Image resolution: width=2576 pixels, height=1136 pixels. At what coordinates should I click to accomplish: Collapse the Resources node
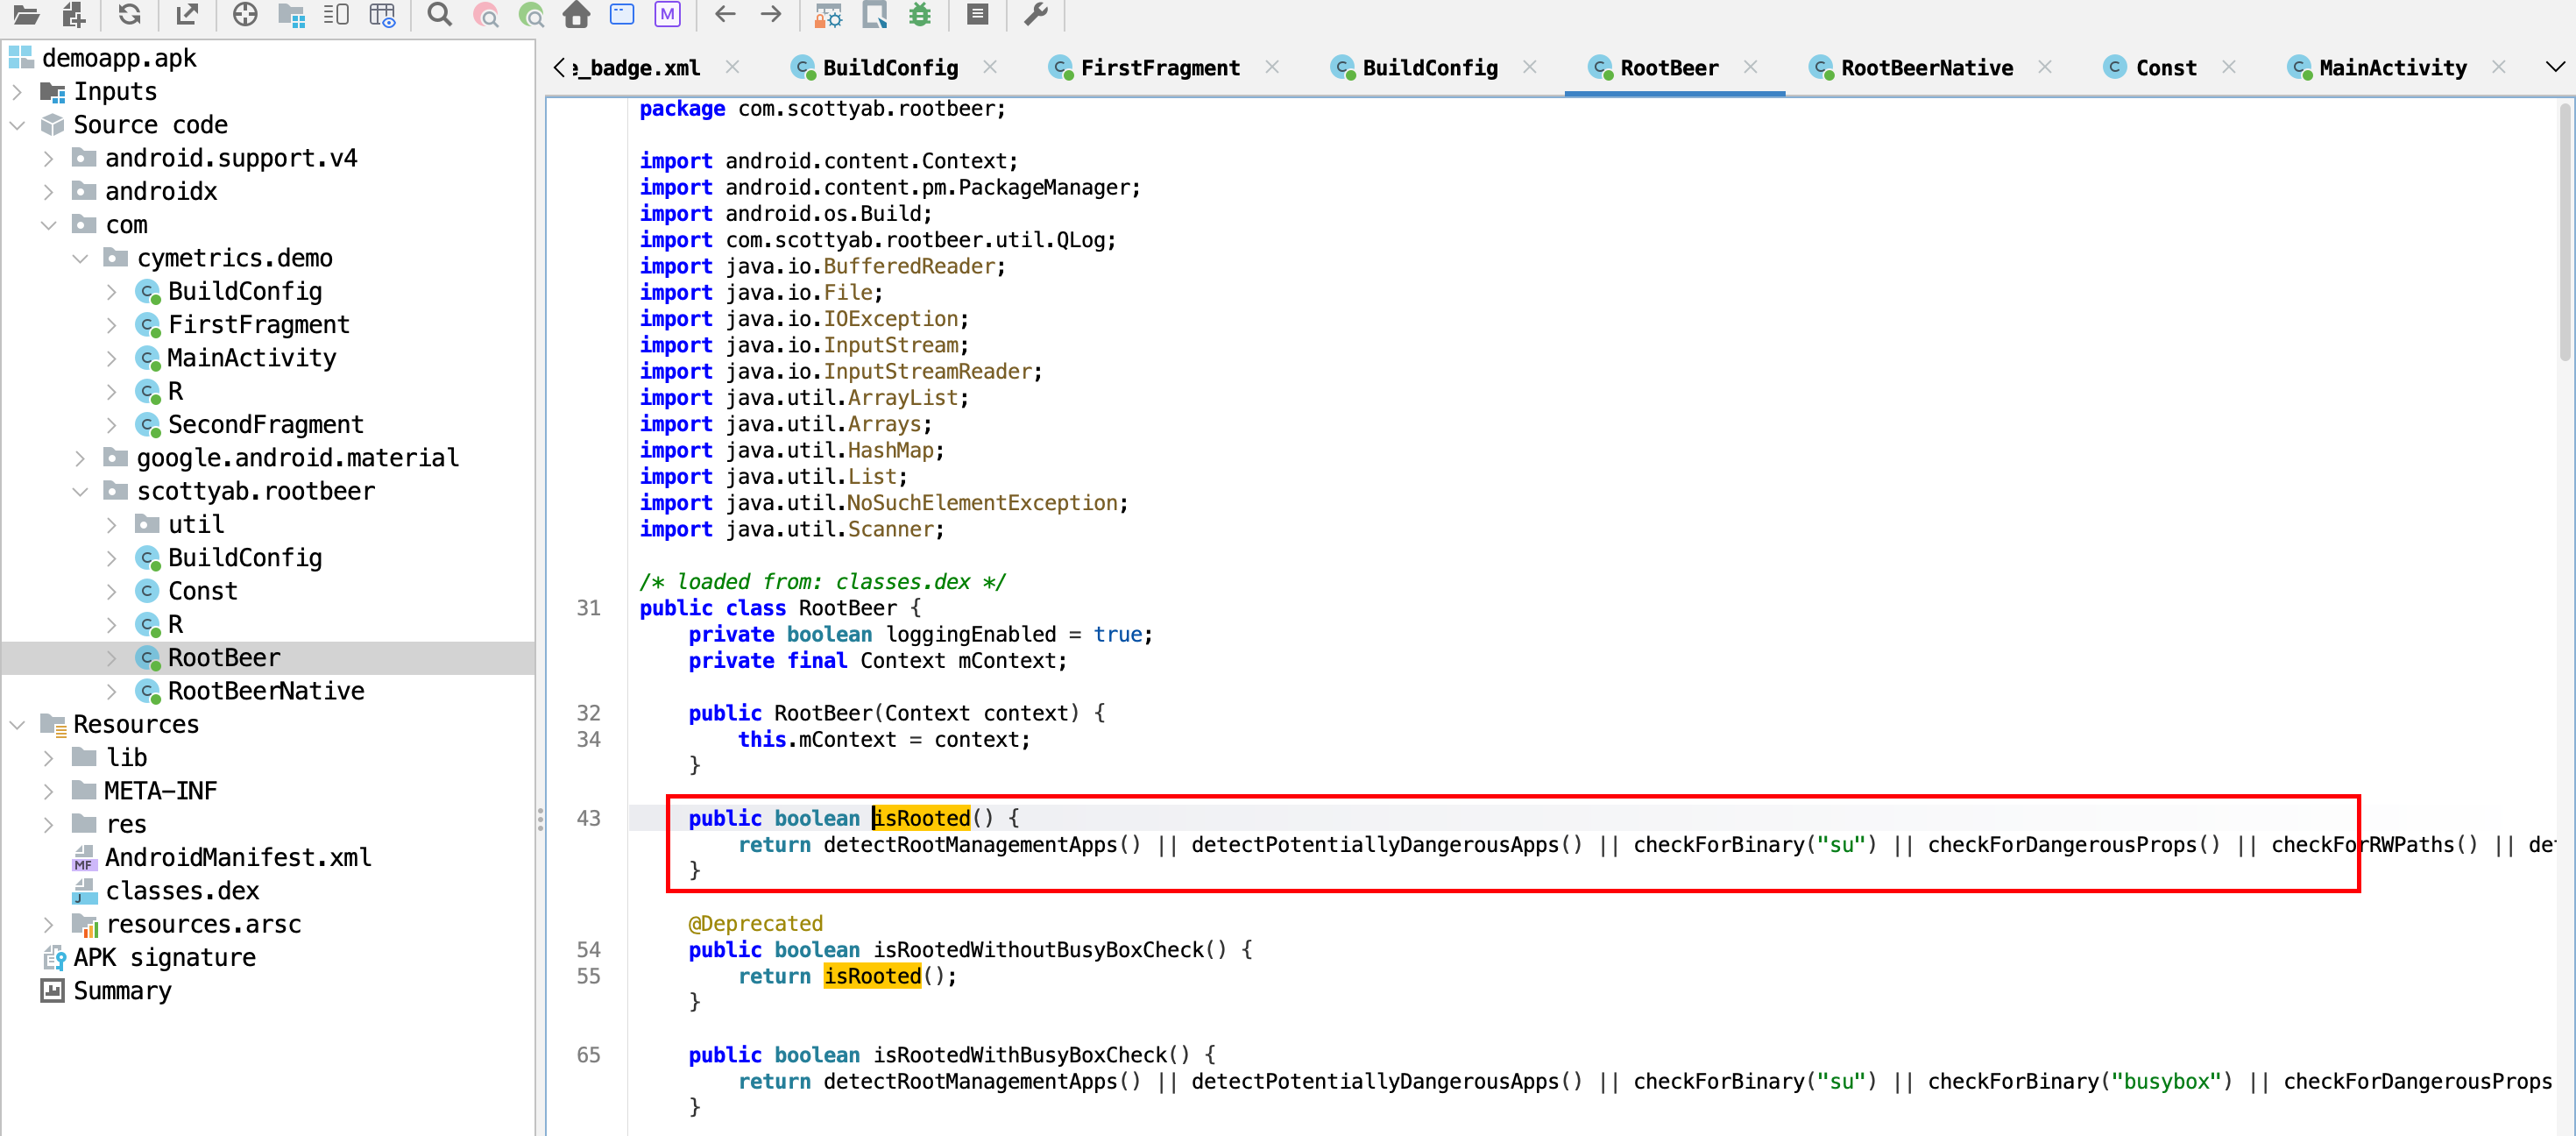pyautogui.click(x=17, y=724)
